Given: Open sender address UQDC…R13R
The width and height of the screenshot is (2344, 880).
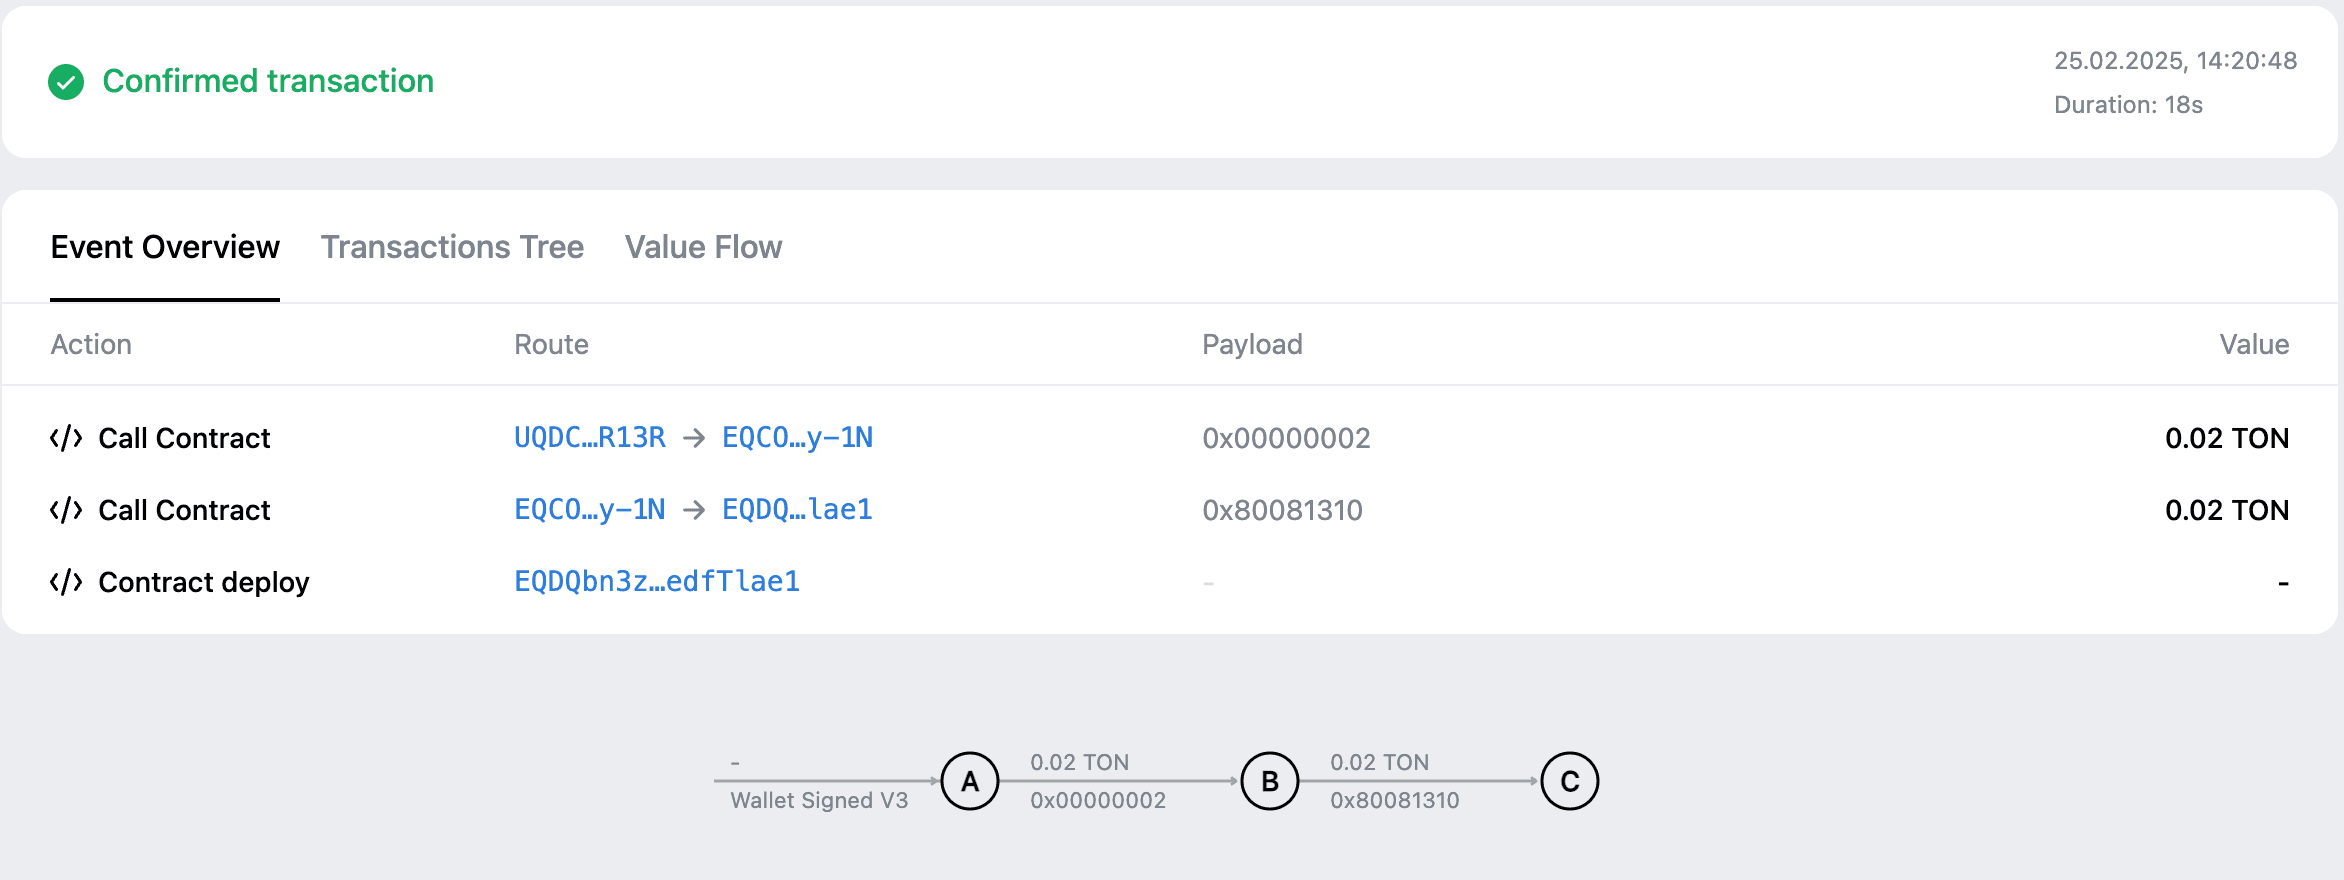Looking at the screenshot, I should coord(590,438).
